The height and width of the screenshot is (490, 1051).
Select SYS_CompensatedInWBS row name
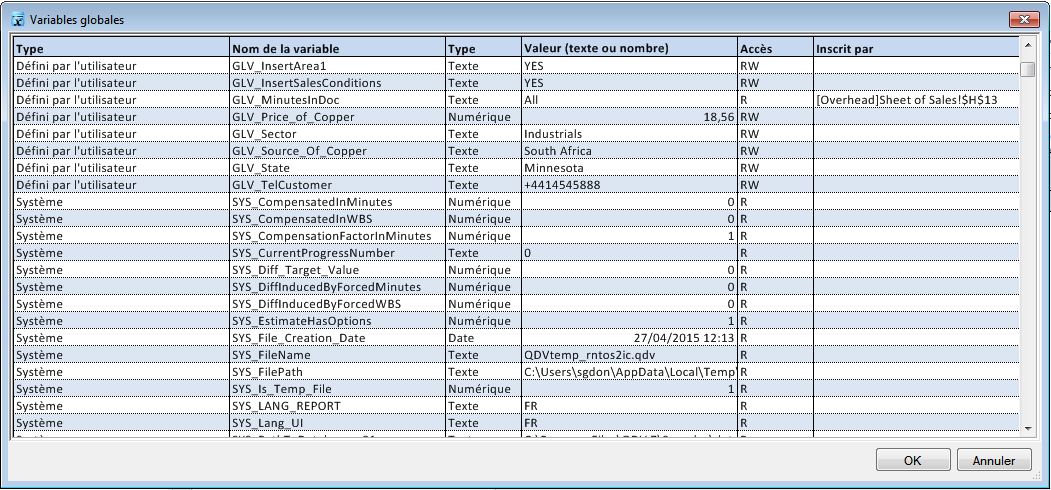click(x=338, y=219)
